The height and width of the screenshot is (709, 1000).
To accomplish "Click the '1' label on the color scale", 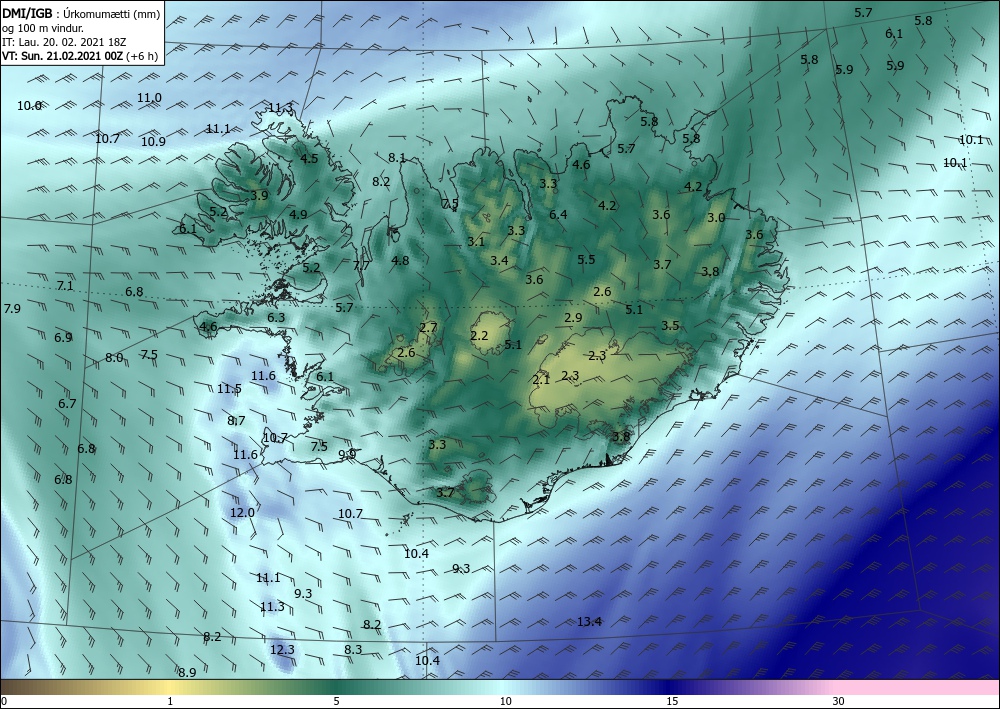I will (x=170, y=701).
